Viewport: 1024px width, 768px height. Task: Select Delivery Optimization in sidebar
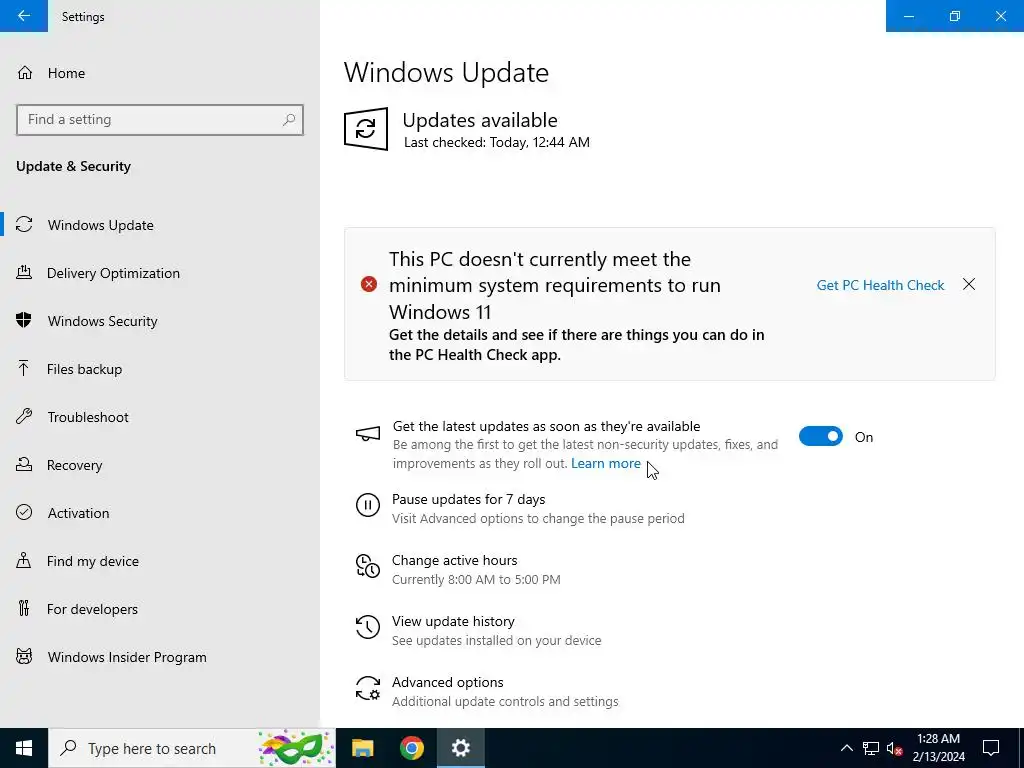click(160, 273)
